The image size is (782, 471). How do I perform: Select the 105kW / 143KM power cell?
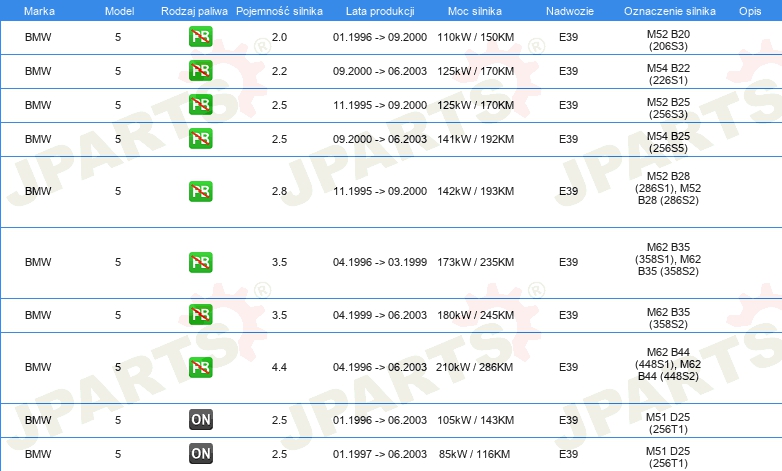475,420
